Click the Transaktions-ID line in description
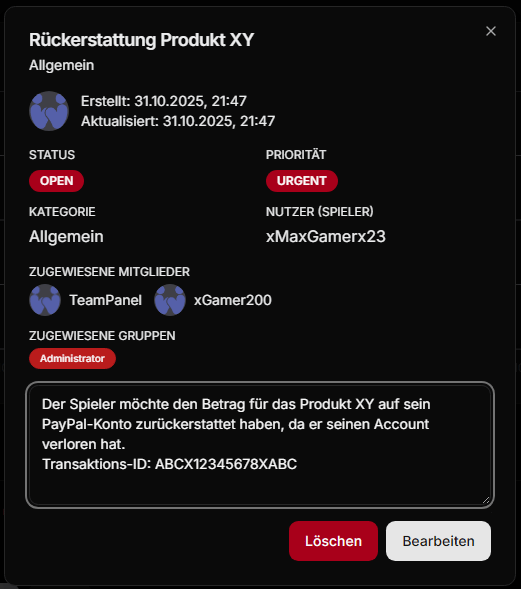Image resolution: width=521 pixels, height=589 pixels. click(x=169, y=464)
